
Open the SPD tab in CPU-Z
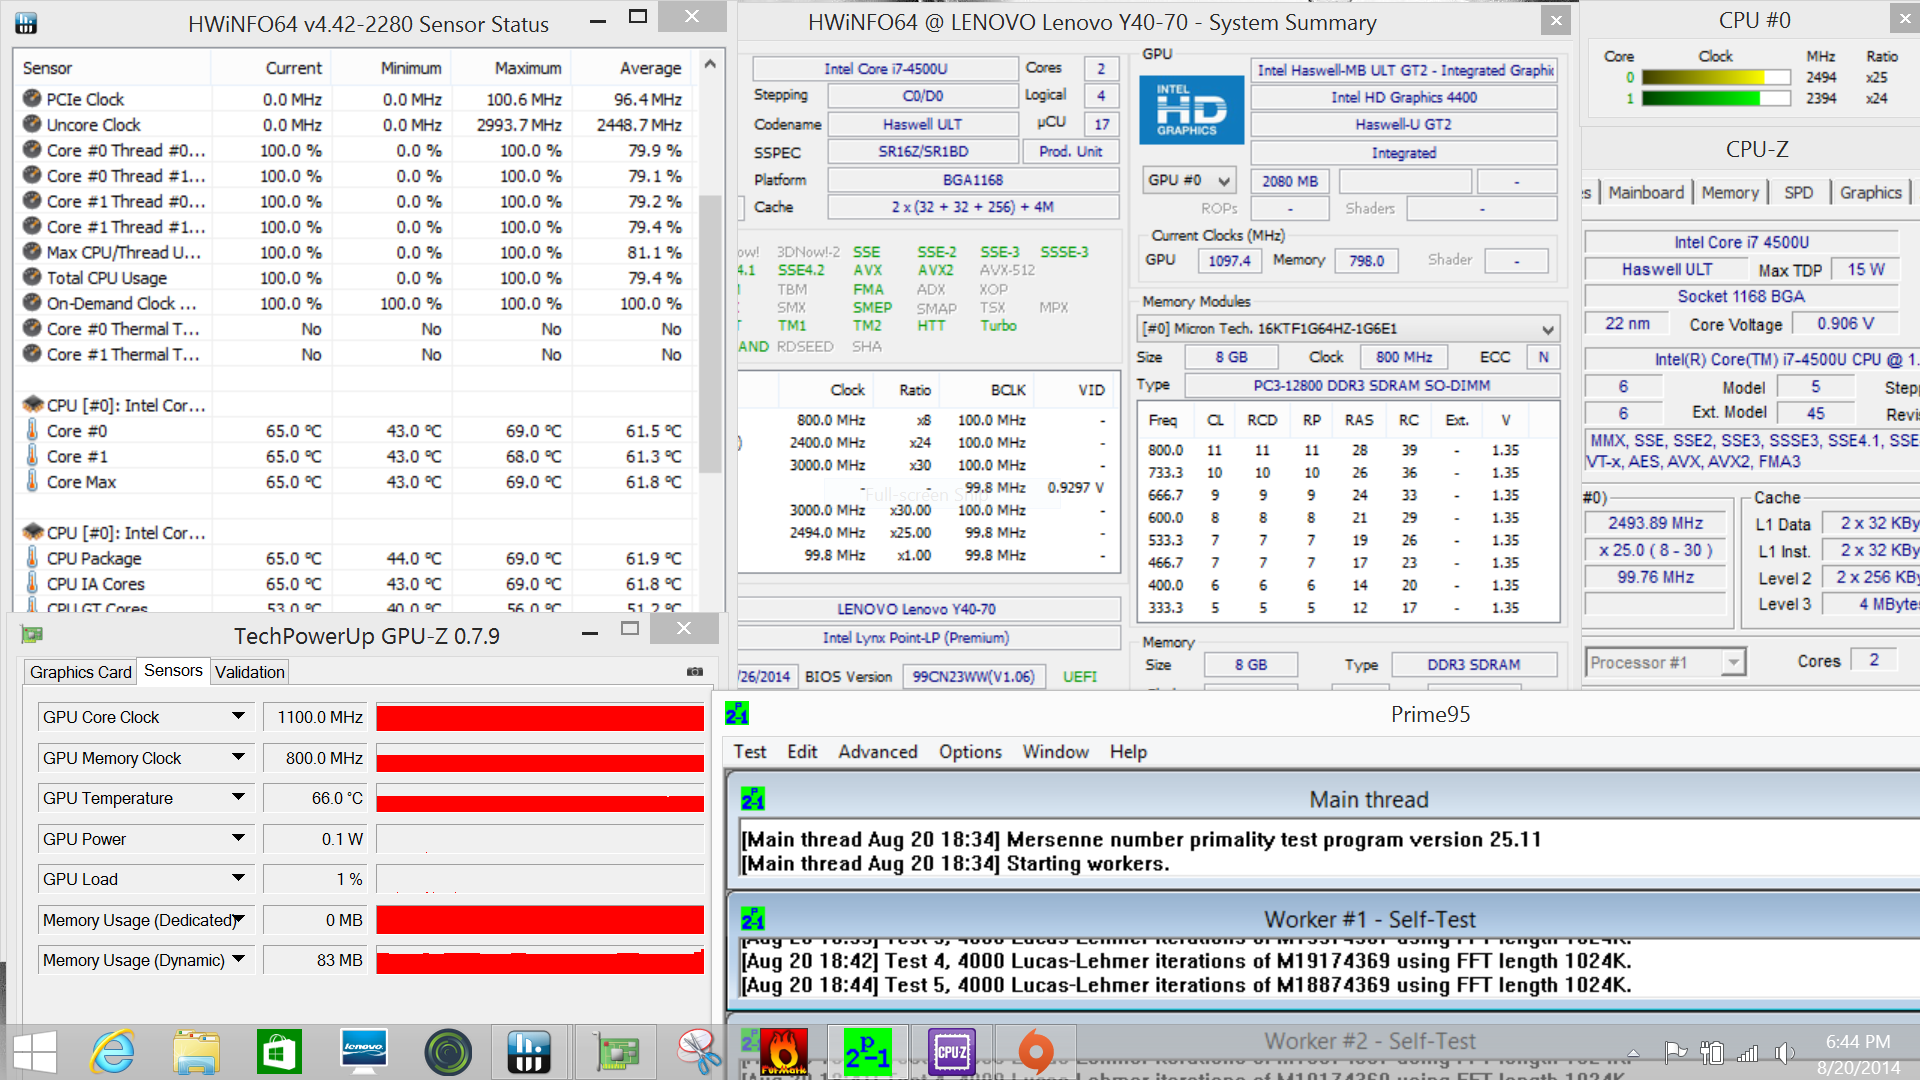(1798, 192)
